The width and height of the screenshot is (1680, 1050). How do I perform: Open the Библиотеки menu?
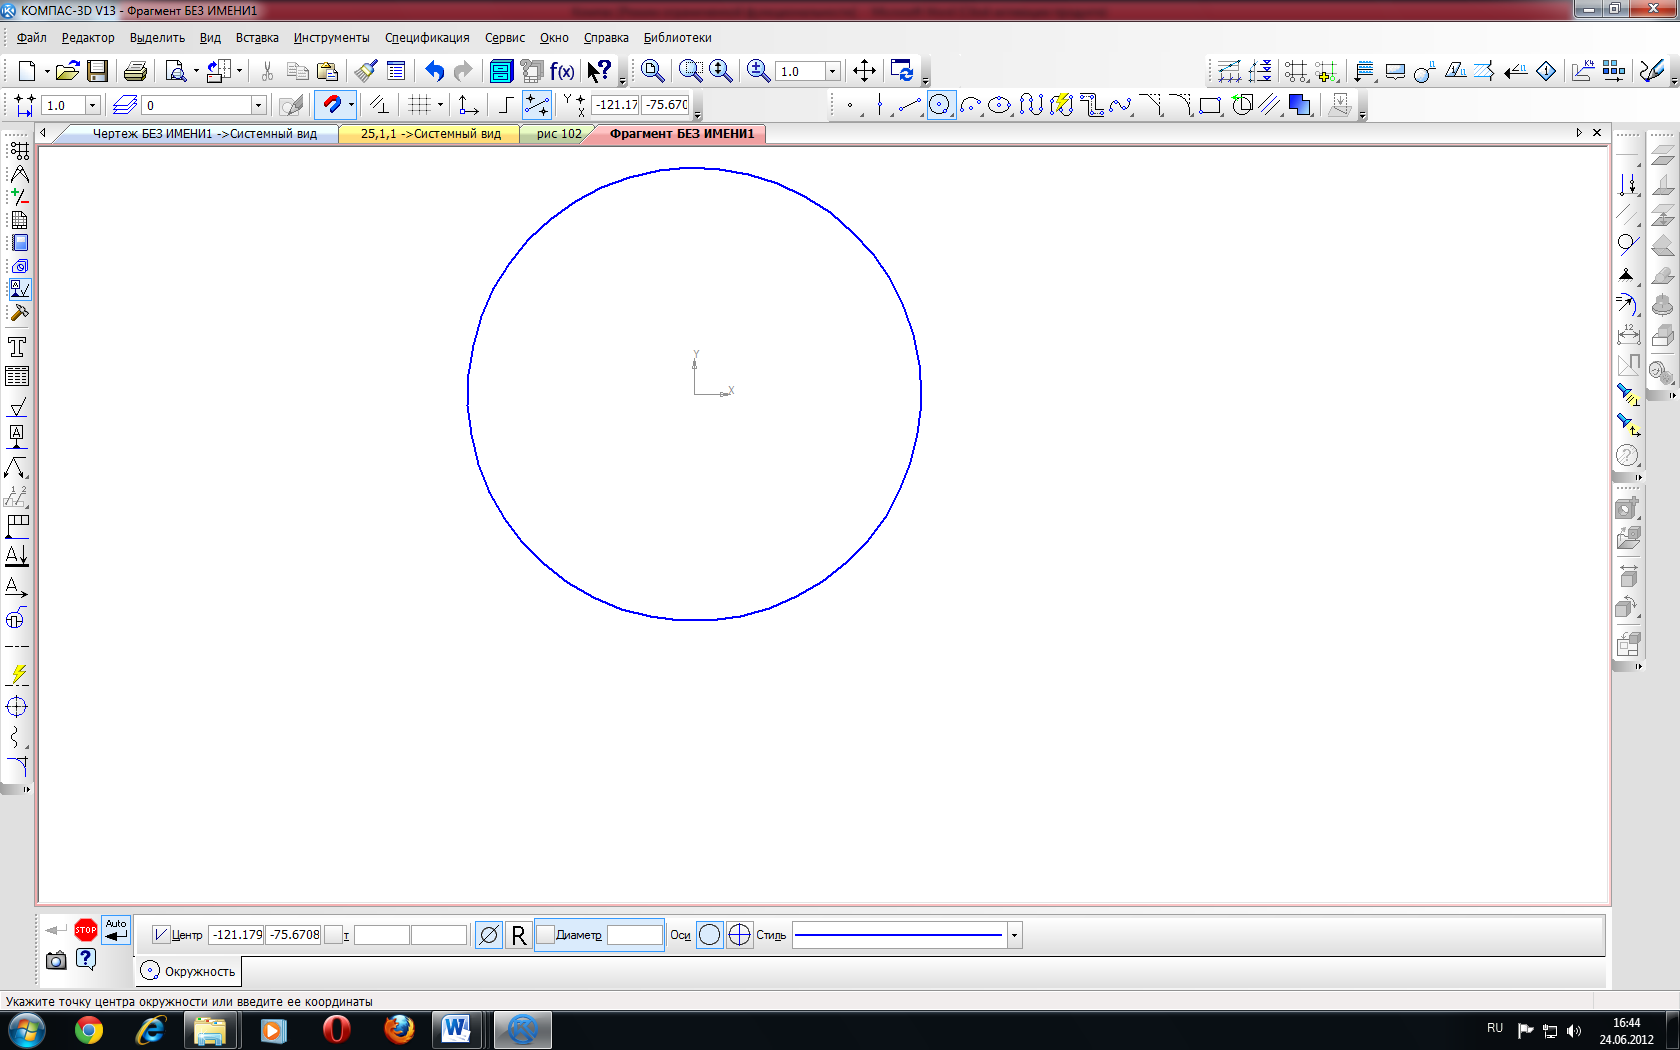tap(677, 38)
